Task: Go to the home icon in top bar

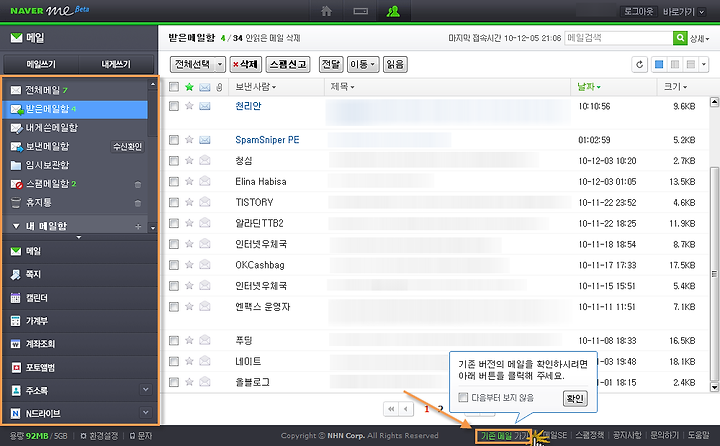Action: [326, 11]
